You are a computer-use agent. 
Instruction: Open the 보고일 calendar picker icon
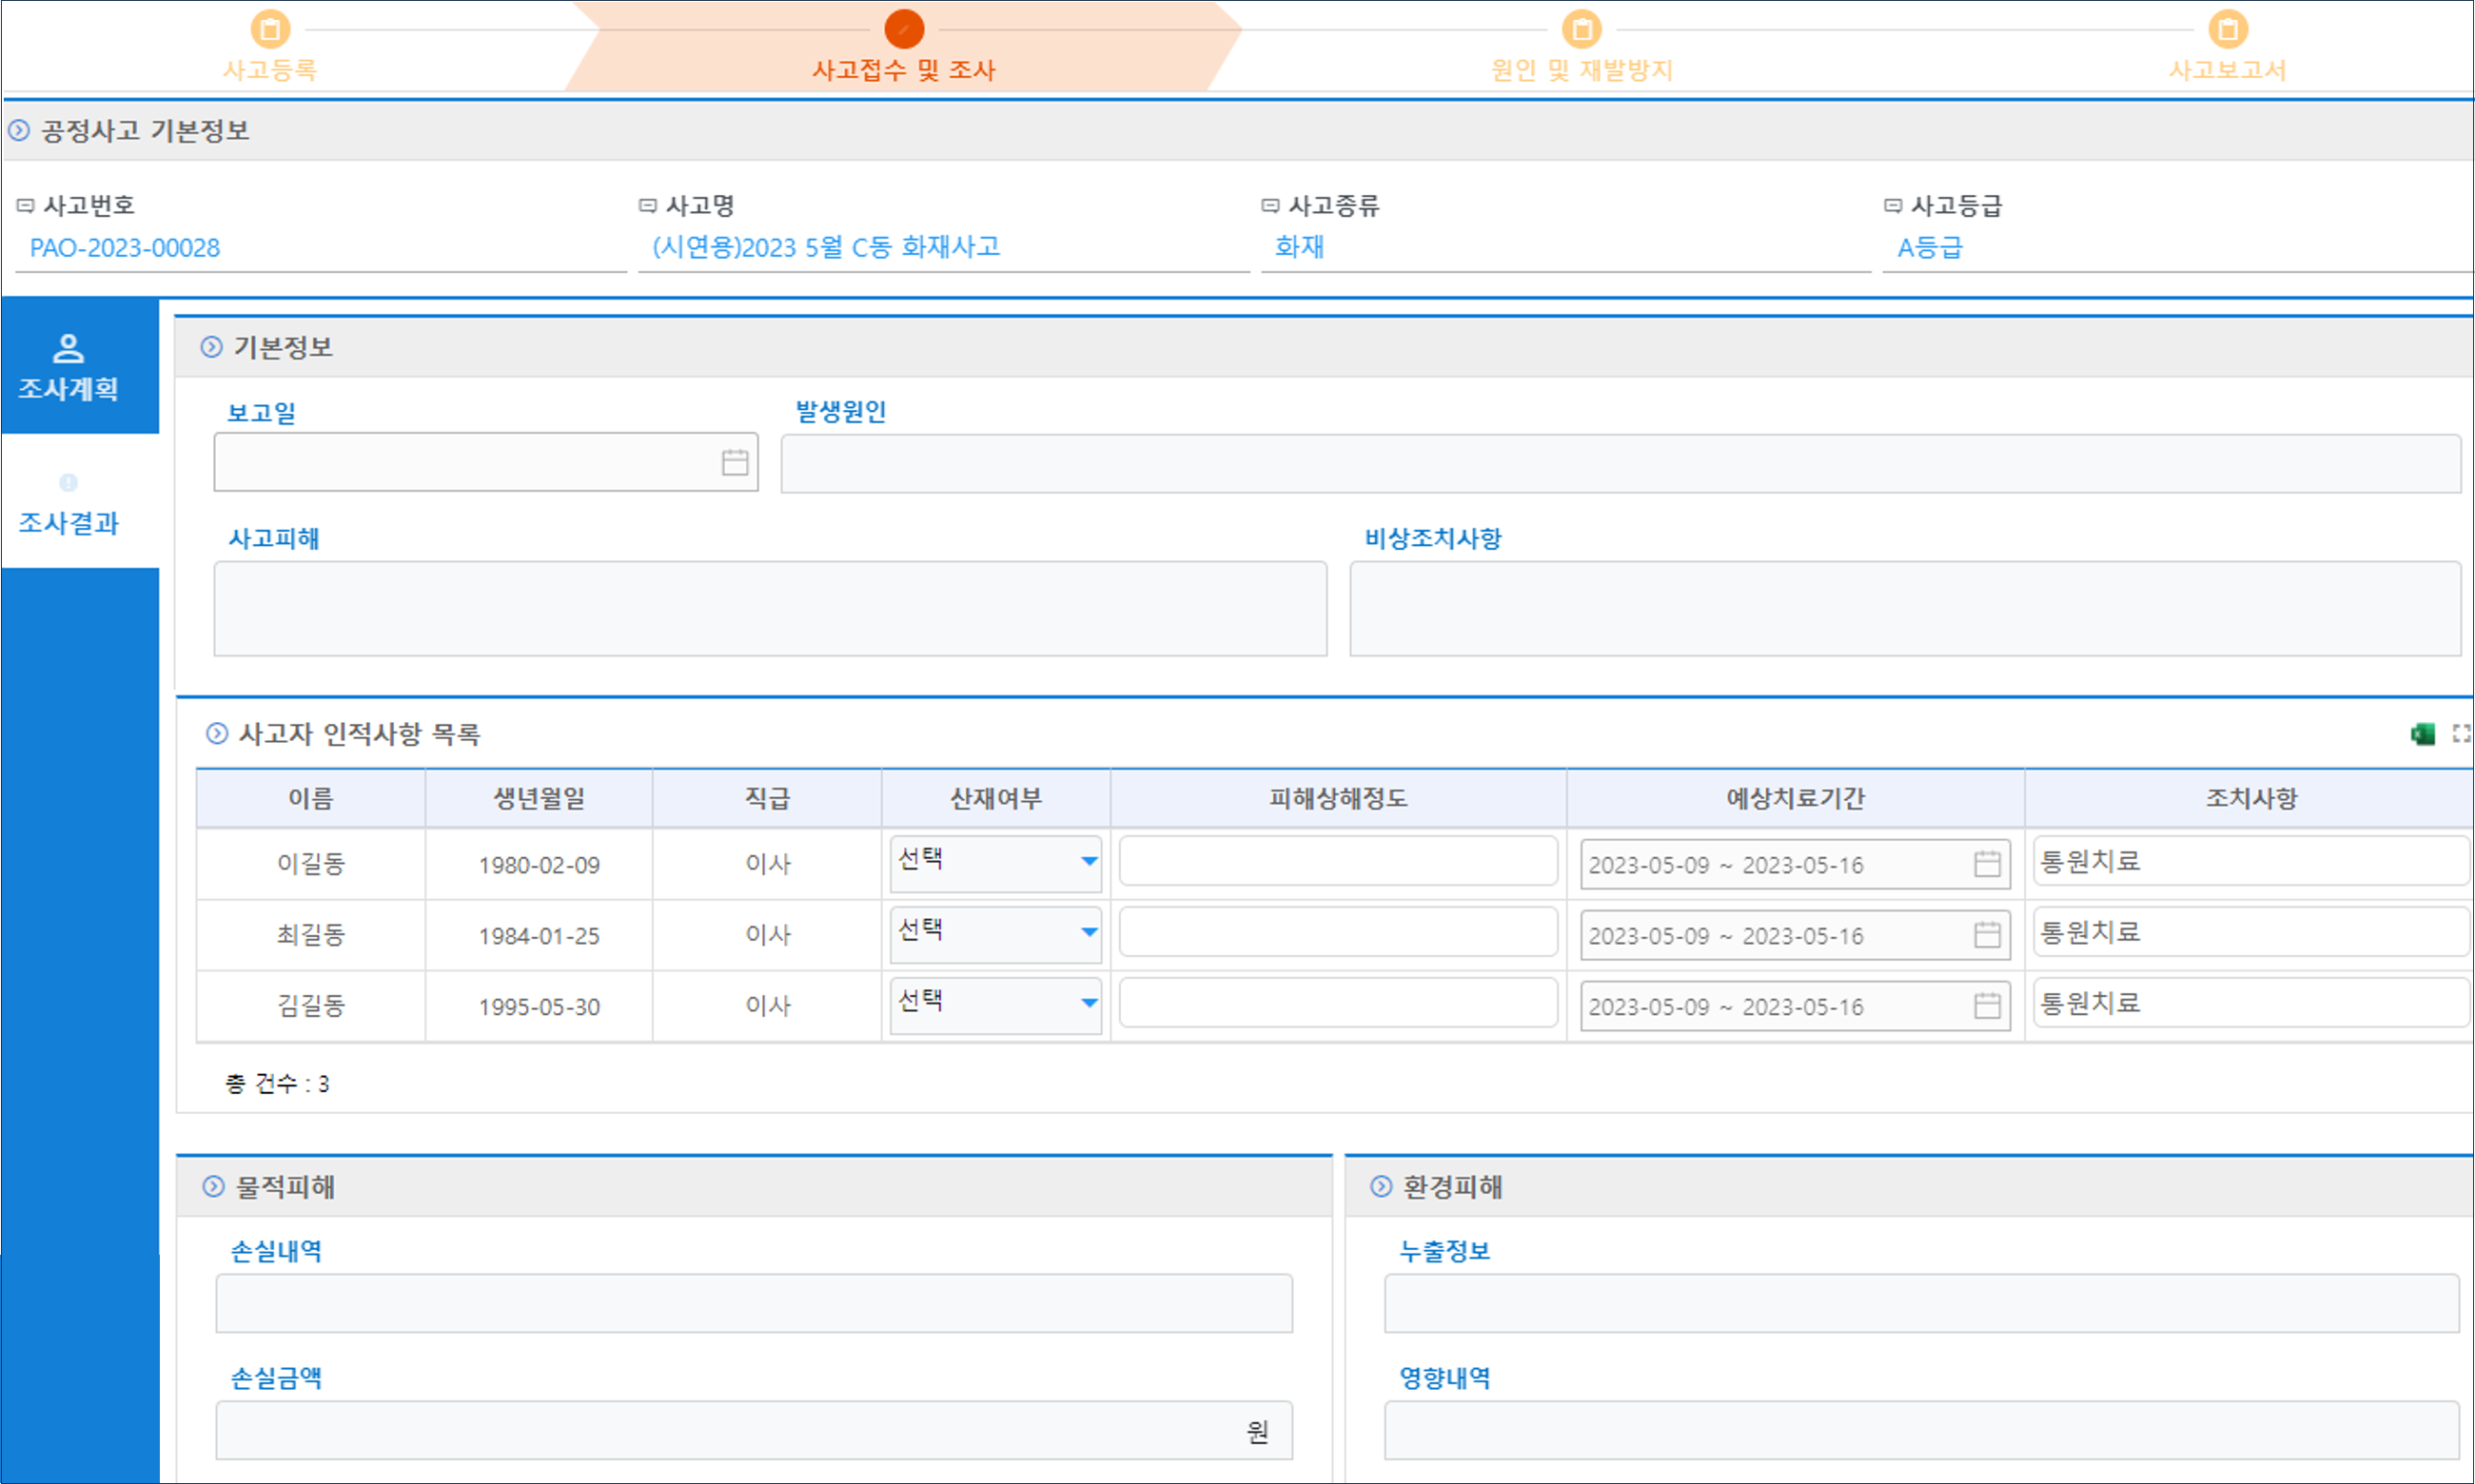(735, 462)
